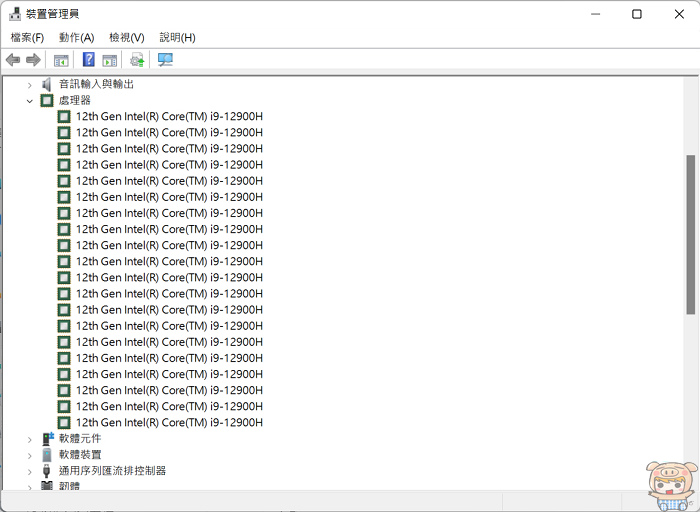The height and width of the screenshot is (512, 700).
Task: Select the 通用序列匯流排控制器 label
Action: click(112, 471)
